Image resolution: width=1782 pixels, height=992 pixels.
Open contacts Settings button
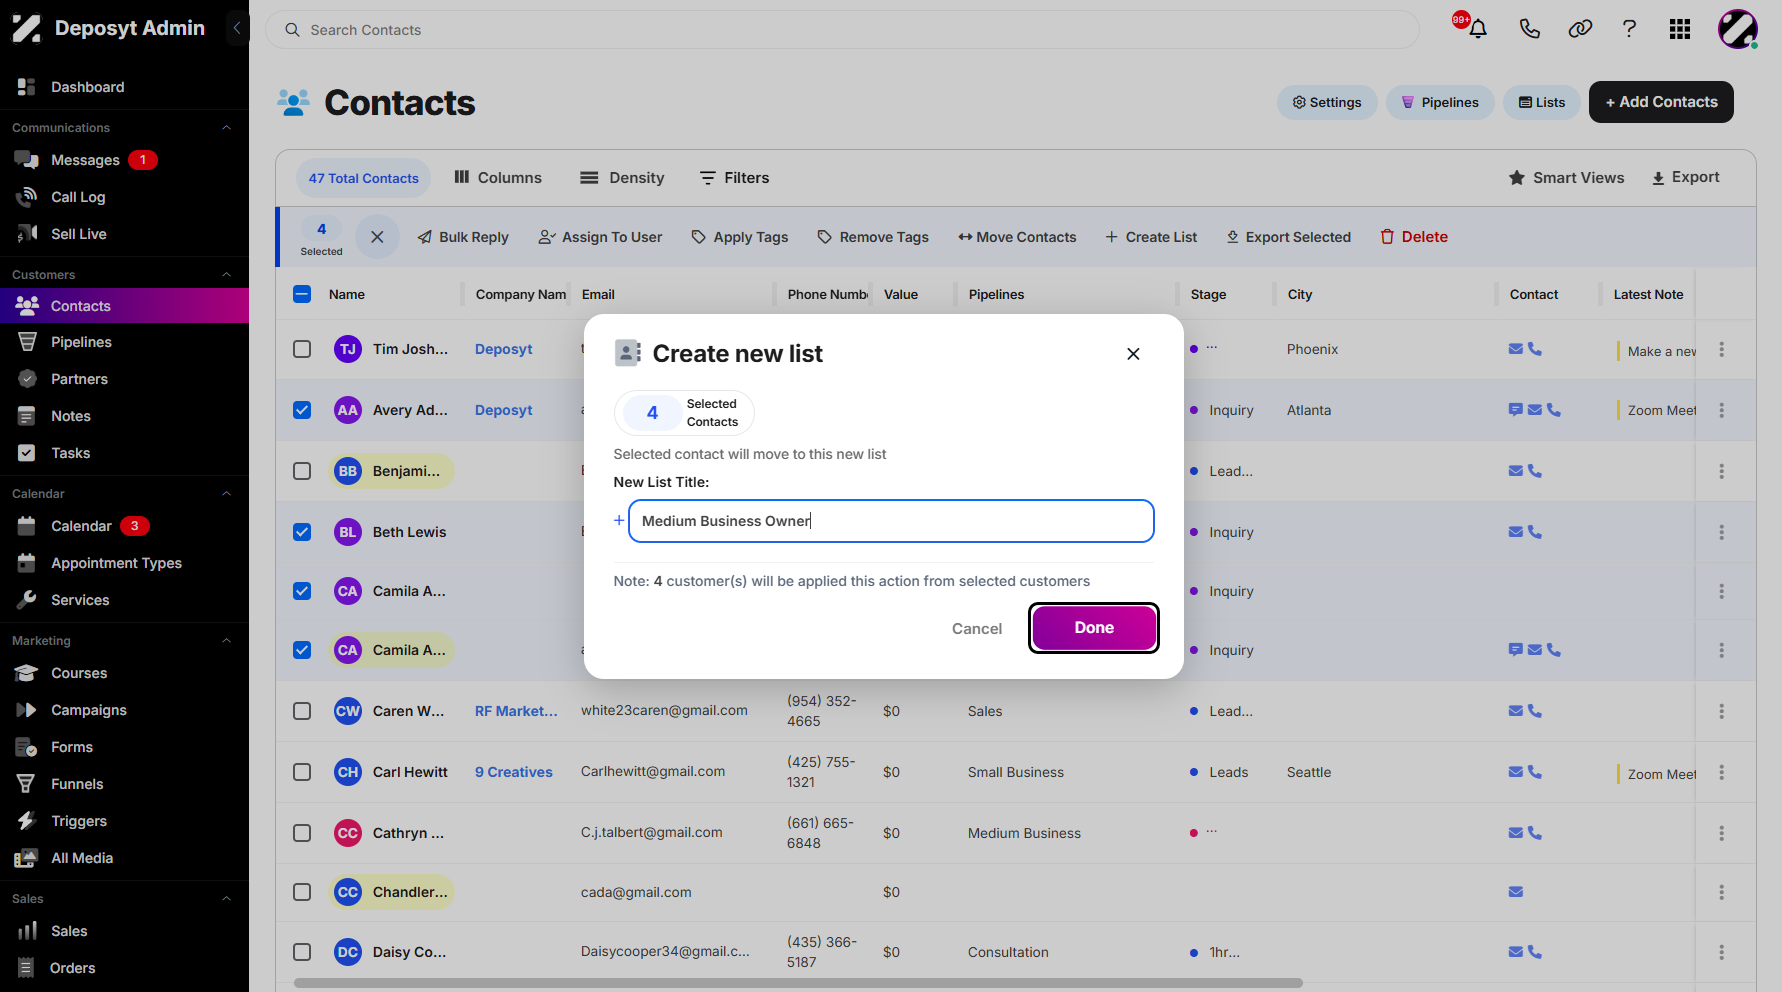(x=1327, y=102)
